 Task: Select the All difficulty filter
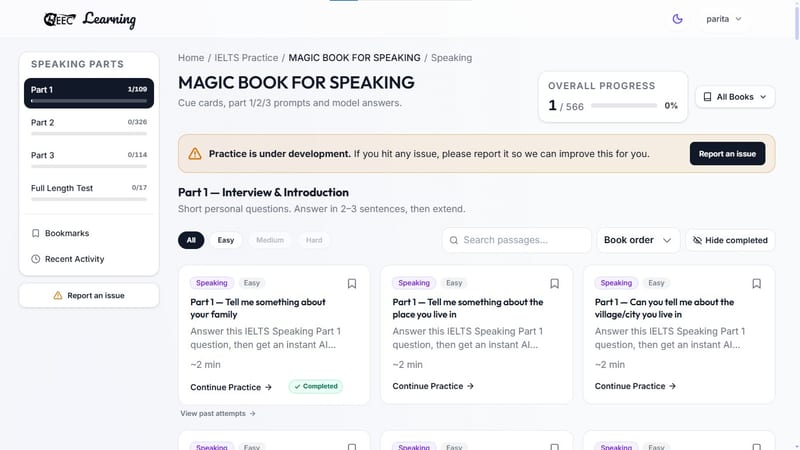coord(191,240)
